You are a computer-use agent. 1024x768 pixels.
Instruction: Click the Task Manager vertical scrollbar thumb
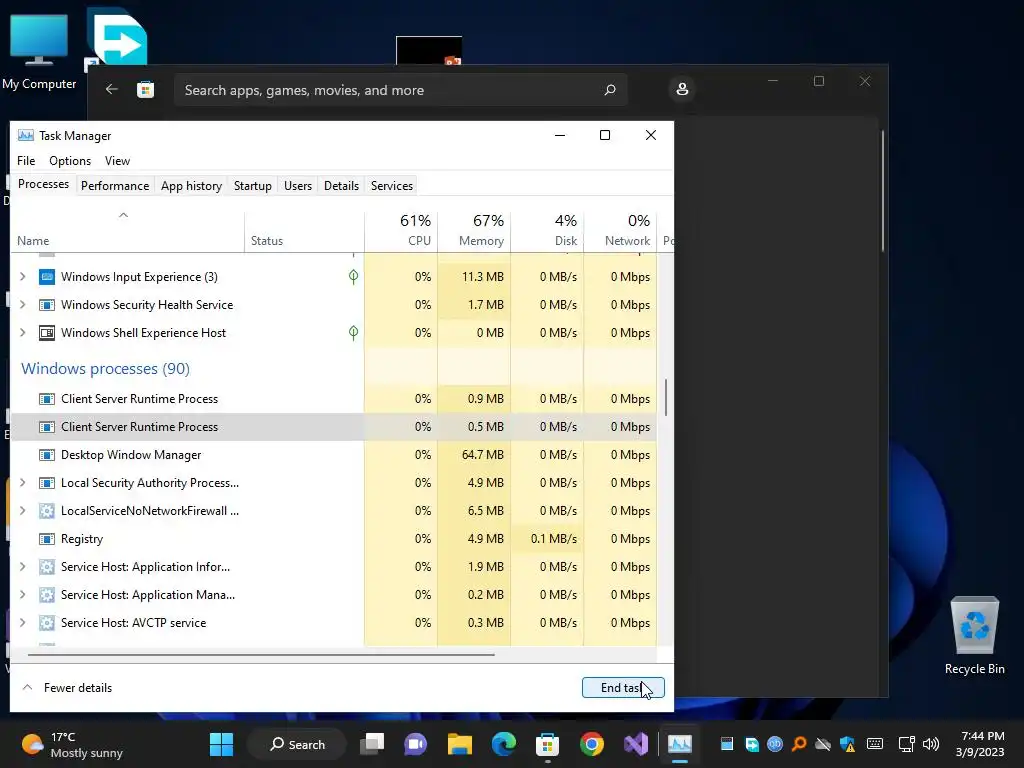point(665,397)
